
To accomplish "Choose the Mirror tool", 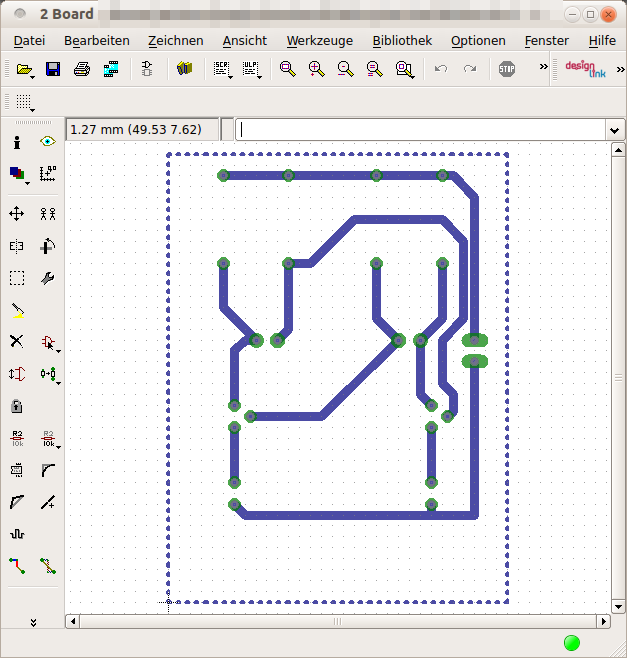I will pos(17,246).
